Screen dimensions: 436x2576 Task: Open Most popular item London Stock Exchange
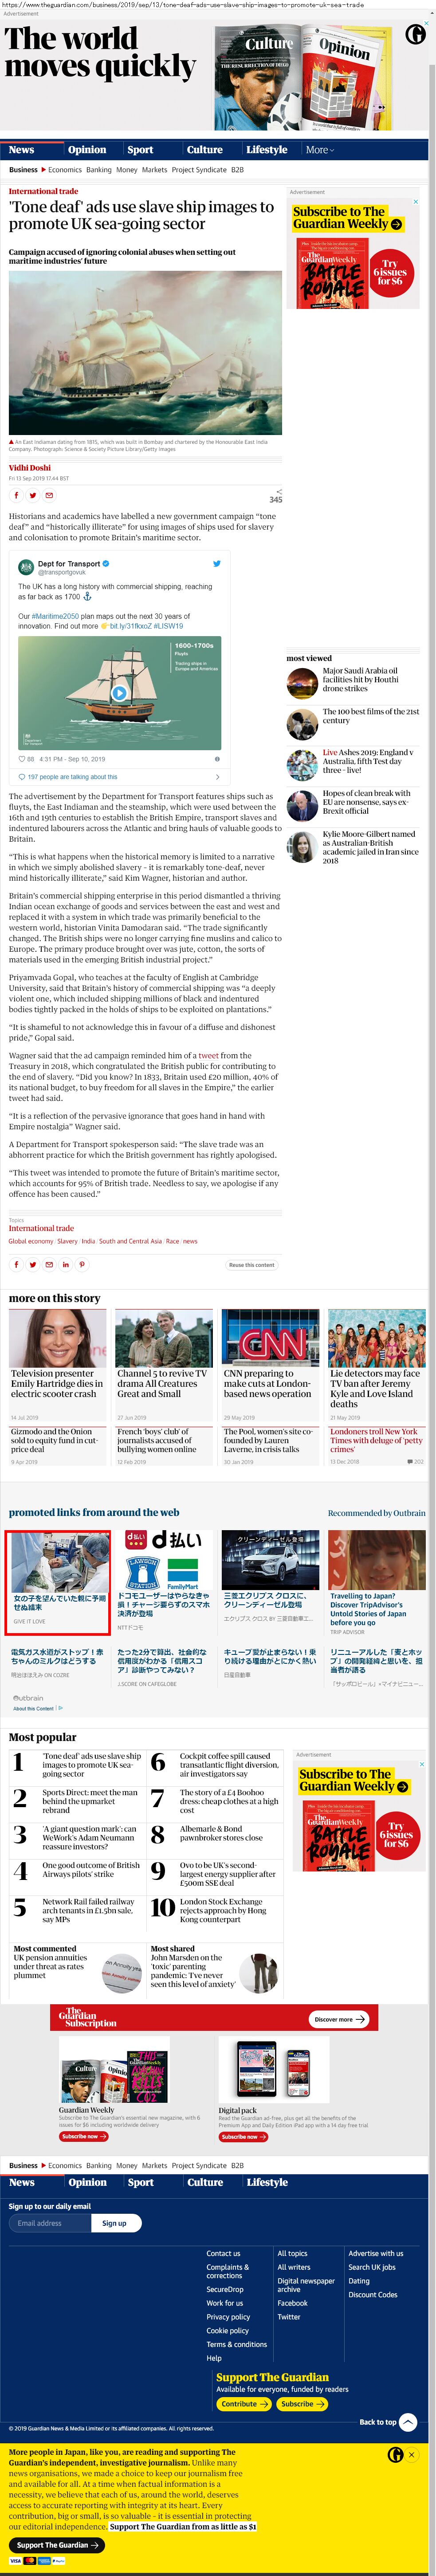tap(223, 1910)
